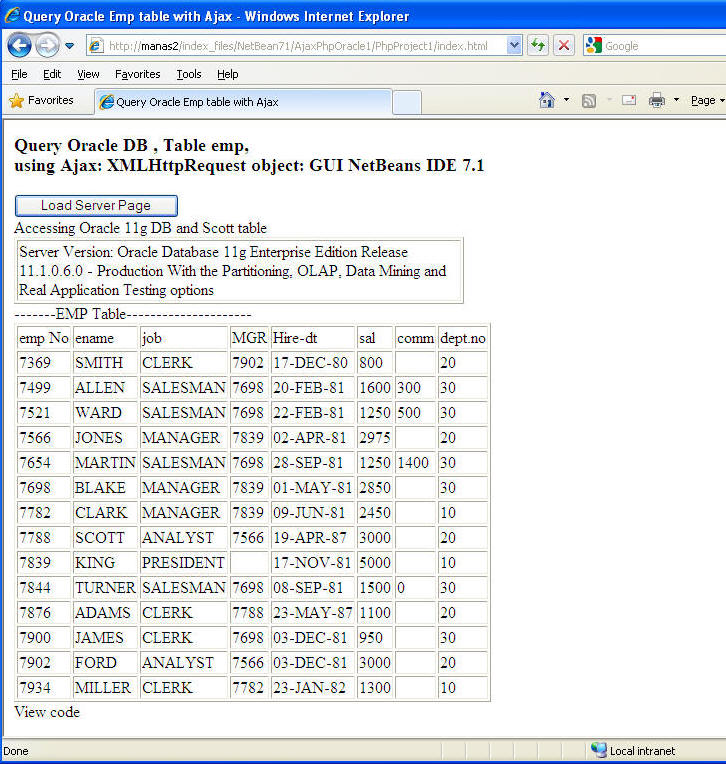
Task: Click the MARTIN name cell
Action: (x=105, y=463)
